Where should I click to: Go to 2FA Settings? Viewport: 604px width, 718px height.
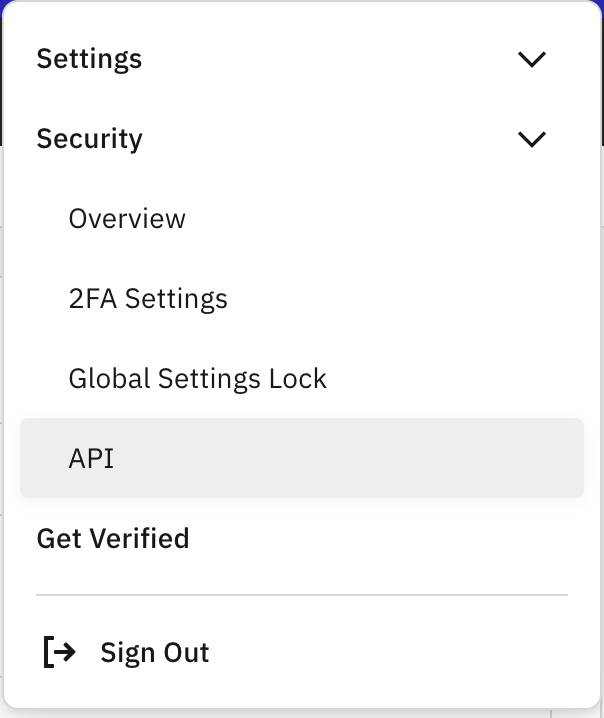coord(148,299)
